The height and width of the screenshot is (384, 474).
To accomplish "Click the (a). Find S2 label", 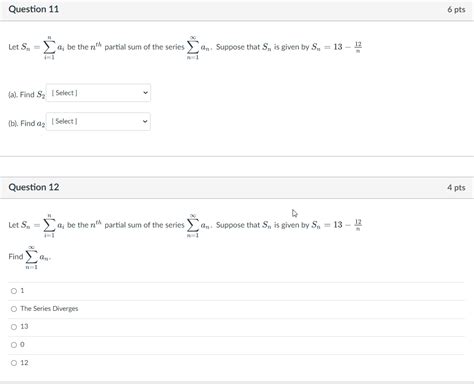I will click(26, 95).
